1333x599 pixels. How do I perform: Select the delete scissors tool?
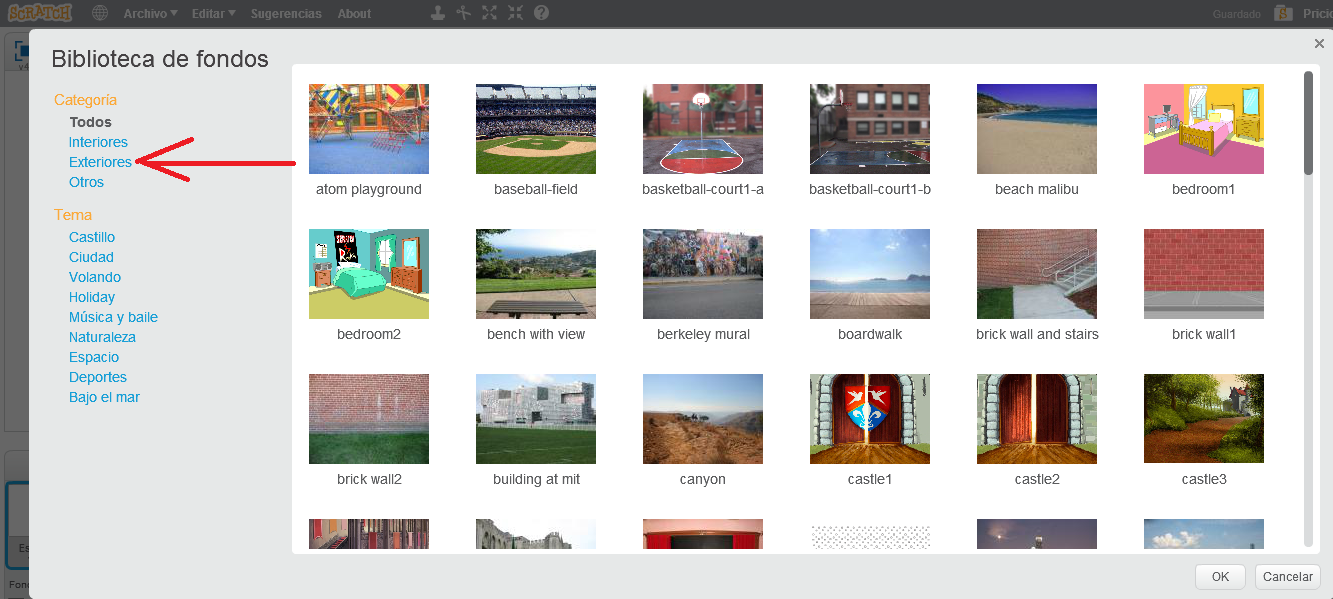pos(463,13)
